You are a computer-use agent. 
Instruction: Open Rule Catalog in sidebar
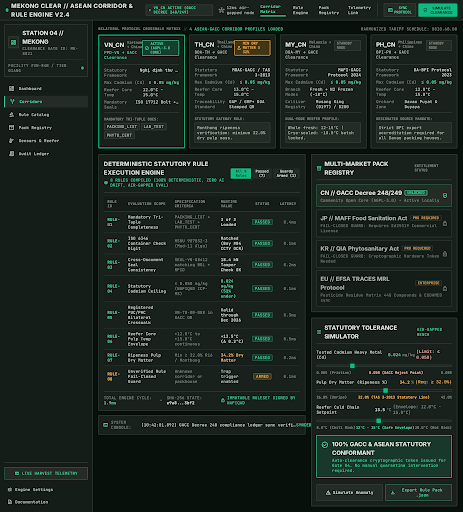coord(46,114)
